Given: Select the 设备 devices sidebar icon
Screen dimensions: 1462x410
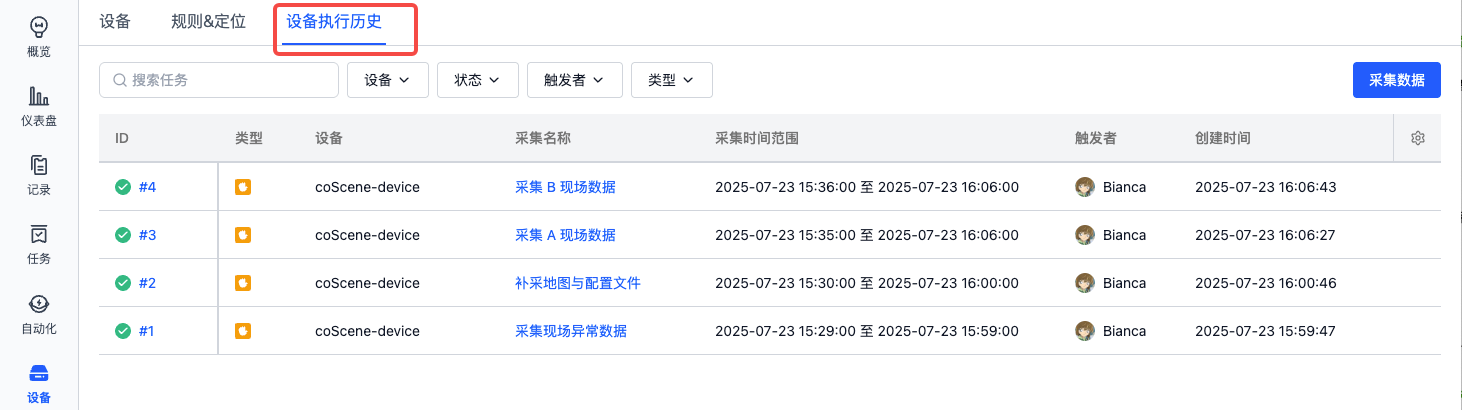Looking at the screenshot, I should coord(39,373).
